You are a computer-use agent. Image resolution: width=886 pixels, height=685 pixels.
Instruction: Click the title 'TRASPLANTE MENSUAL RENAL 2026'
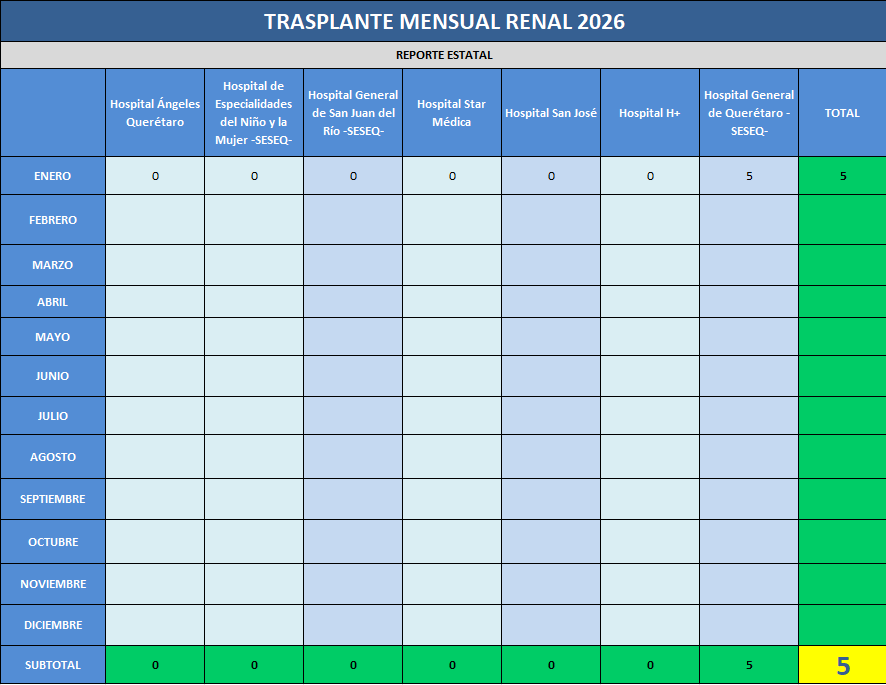[443, 21]
